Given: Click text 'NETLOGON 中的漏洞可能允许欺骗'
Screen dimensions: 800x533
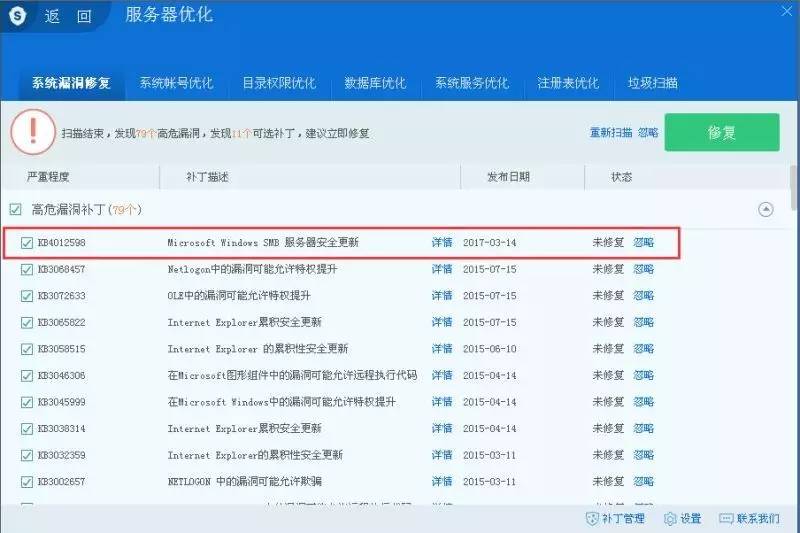Looking at the screenshot, I should pos(244,481).
